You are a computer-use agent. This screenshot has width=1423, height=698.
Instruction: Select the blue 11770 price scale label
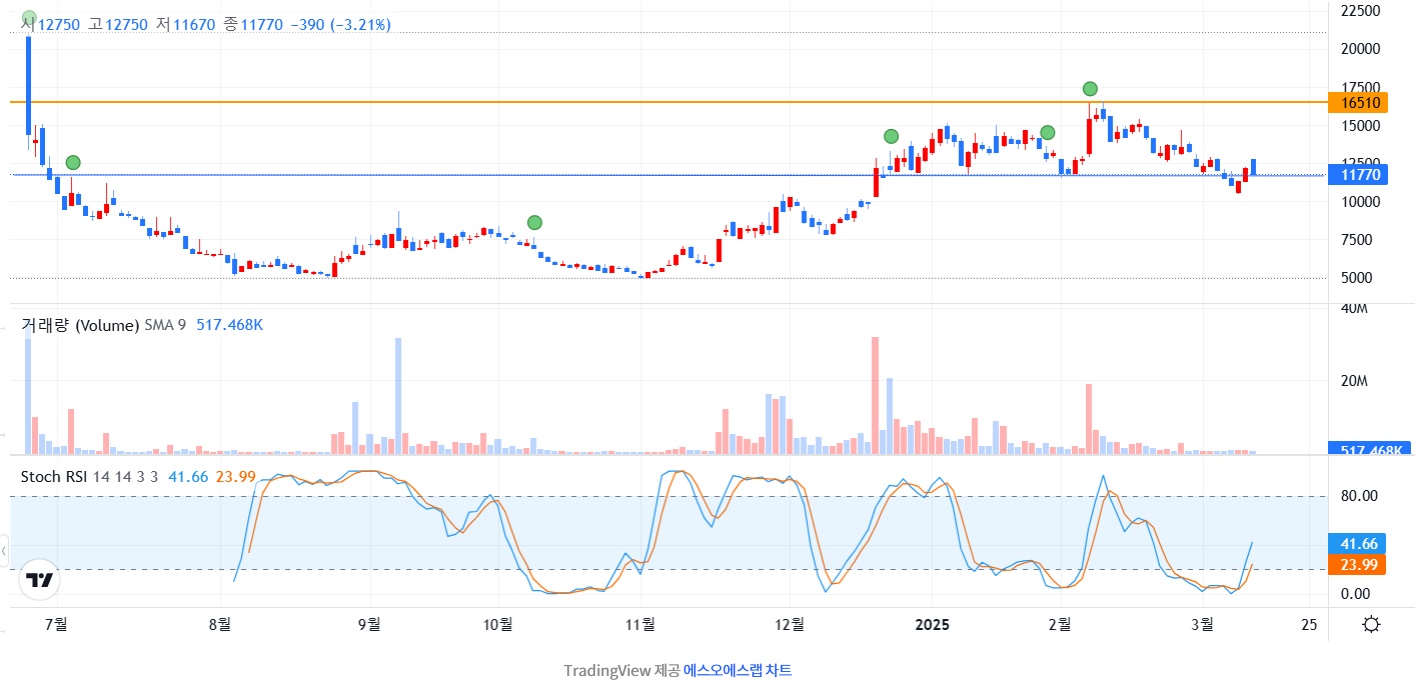click(x=1360, y=175)
